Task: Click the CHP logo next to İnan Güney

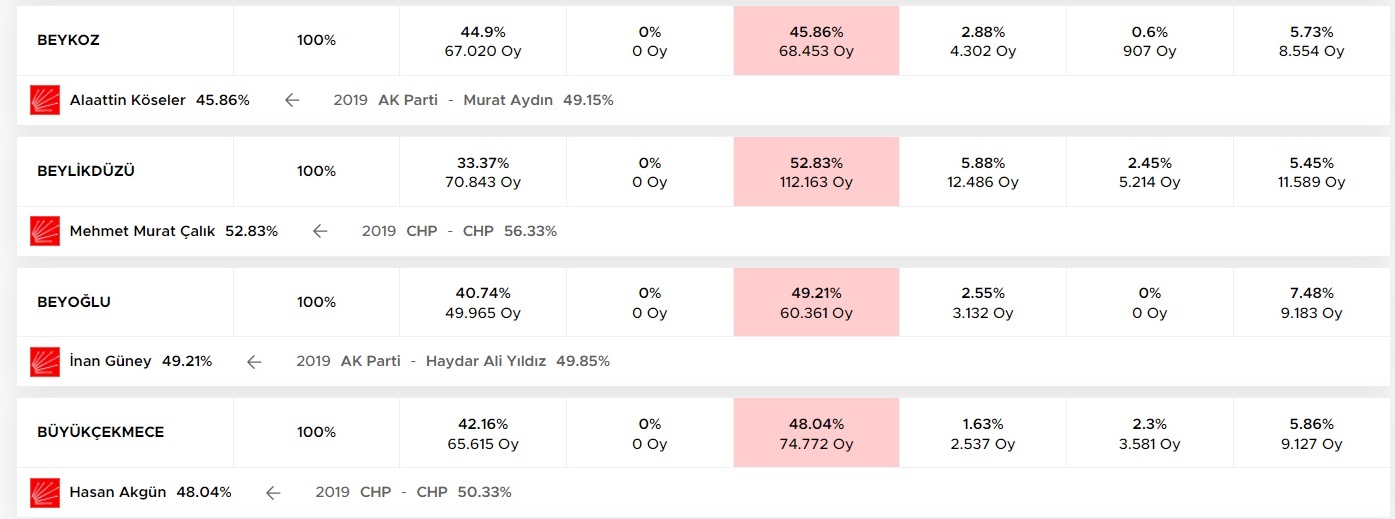Action: 45,361
